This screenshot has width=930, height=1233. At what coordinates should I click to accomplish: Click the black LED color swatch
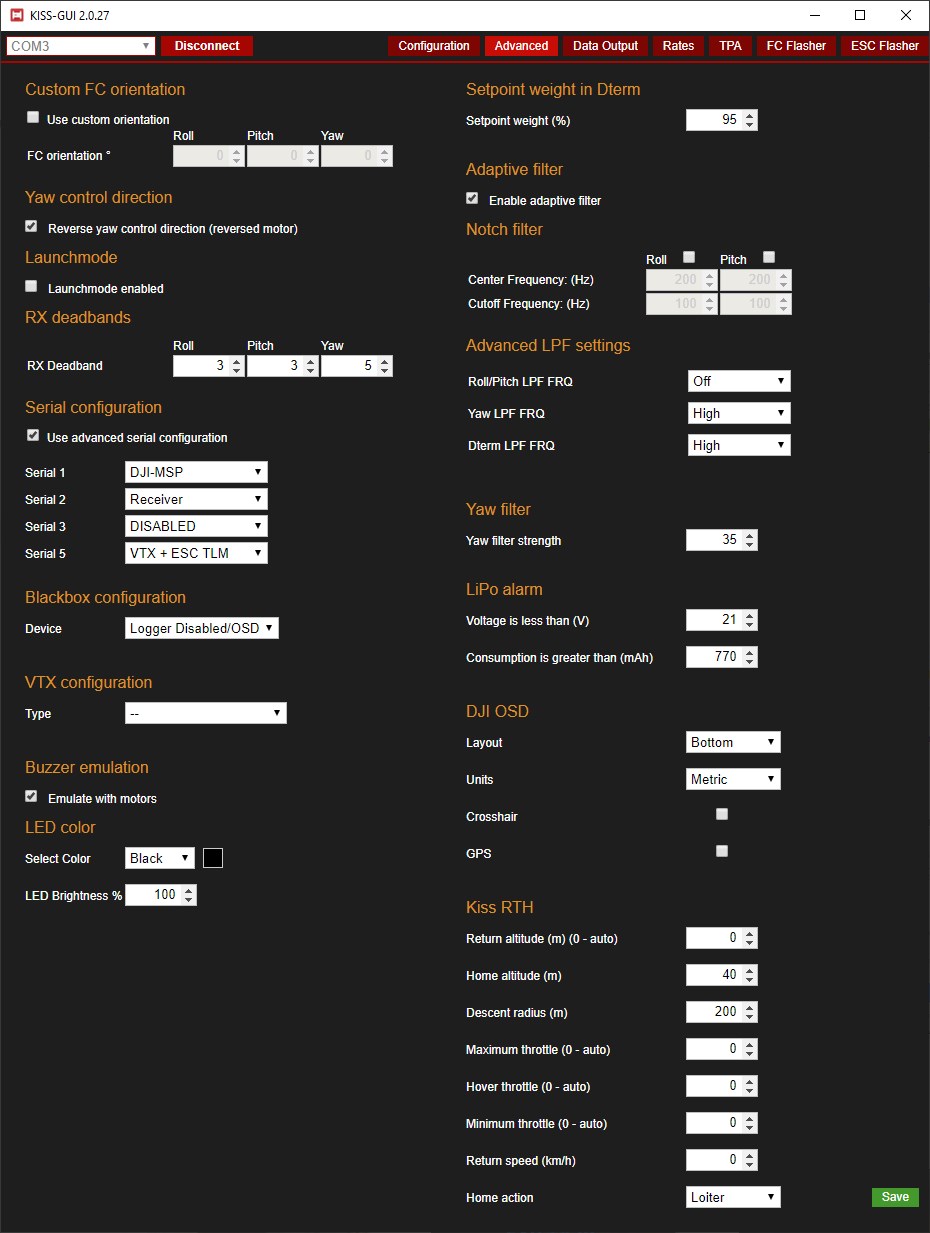(x=213, y=858)
